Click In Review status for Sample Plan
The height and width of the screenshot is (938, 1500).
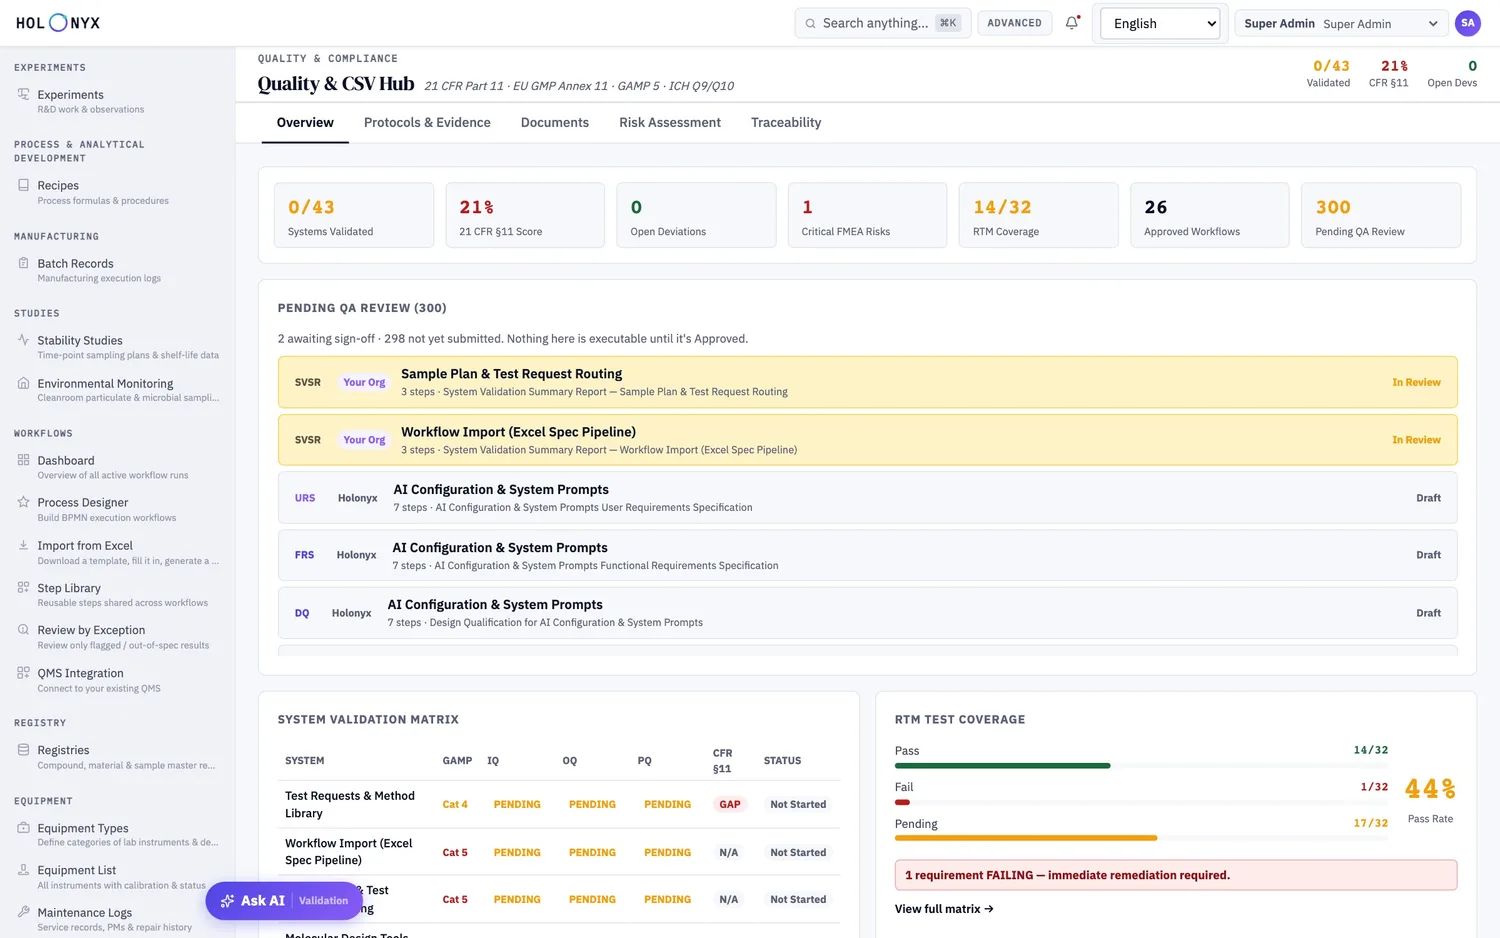coord(1416,382)
